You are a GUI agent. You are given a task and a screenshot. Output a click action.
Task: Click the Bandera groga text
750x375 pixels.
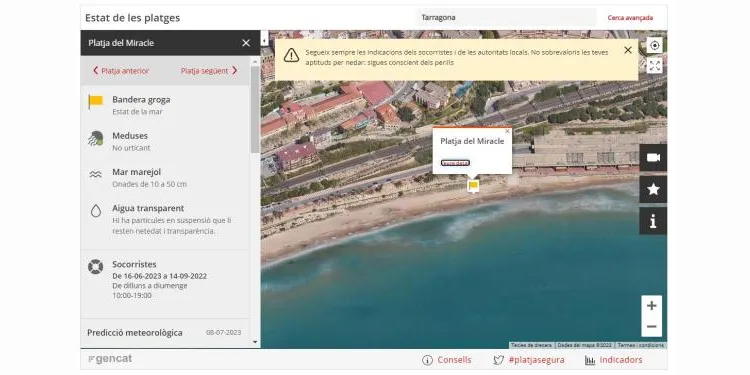(x=141, y=99)
